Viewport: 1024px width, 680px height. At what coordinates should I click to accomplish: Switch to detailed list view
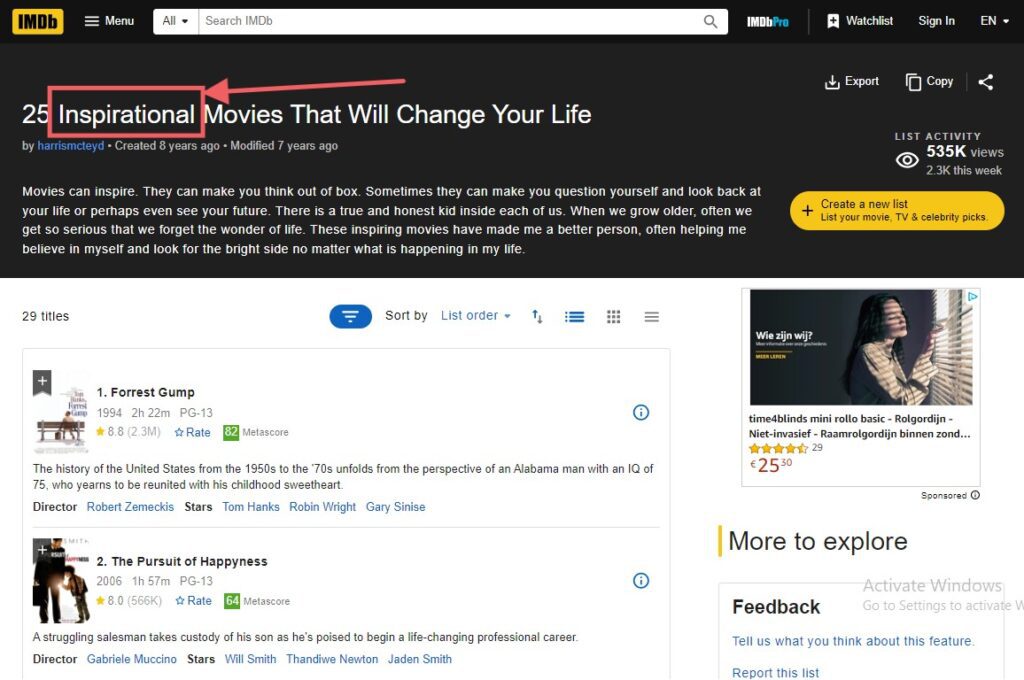click(x=575, y=317)
